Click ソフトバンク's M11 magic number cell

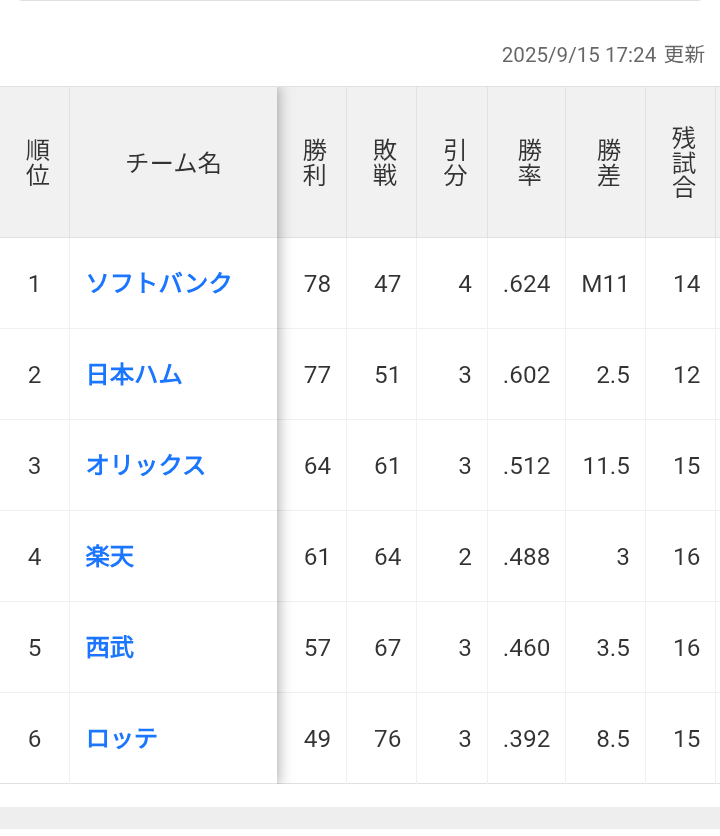(x=605, y=284)
